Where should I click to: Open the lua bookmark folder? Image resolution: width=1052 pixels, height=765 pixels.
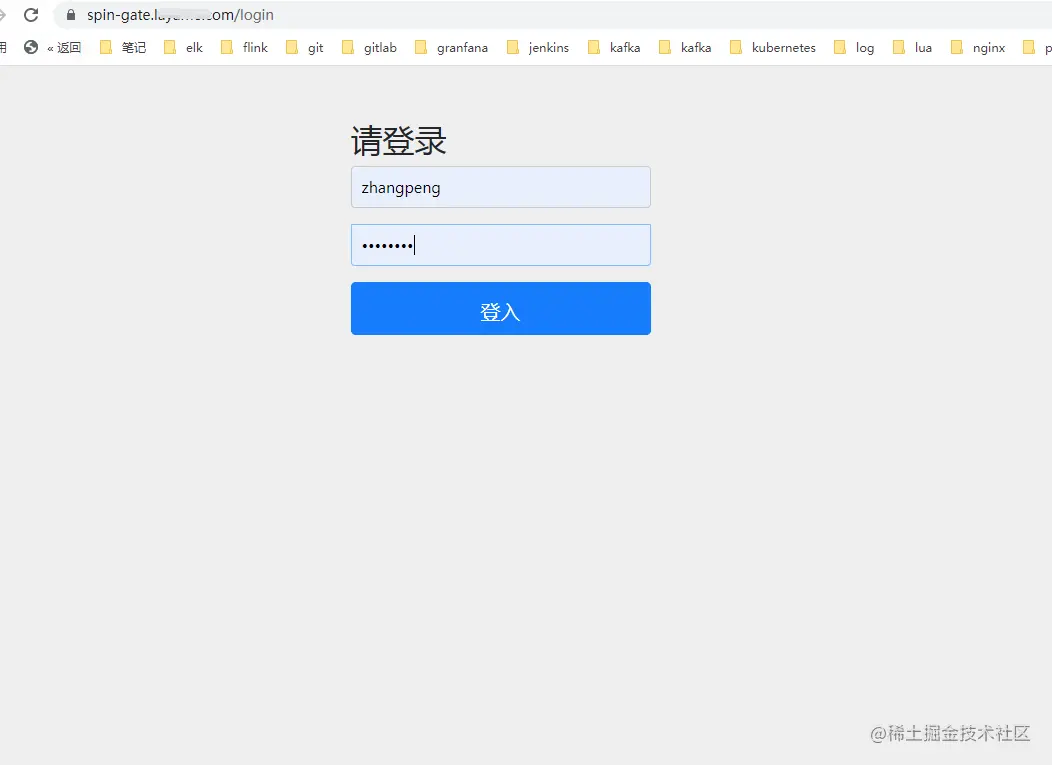[x=912, y=47]
